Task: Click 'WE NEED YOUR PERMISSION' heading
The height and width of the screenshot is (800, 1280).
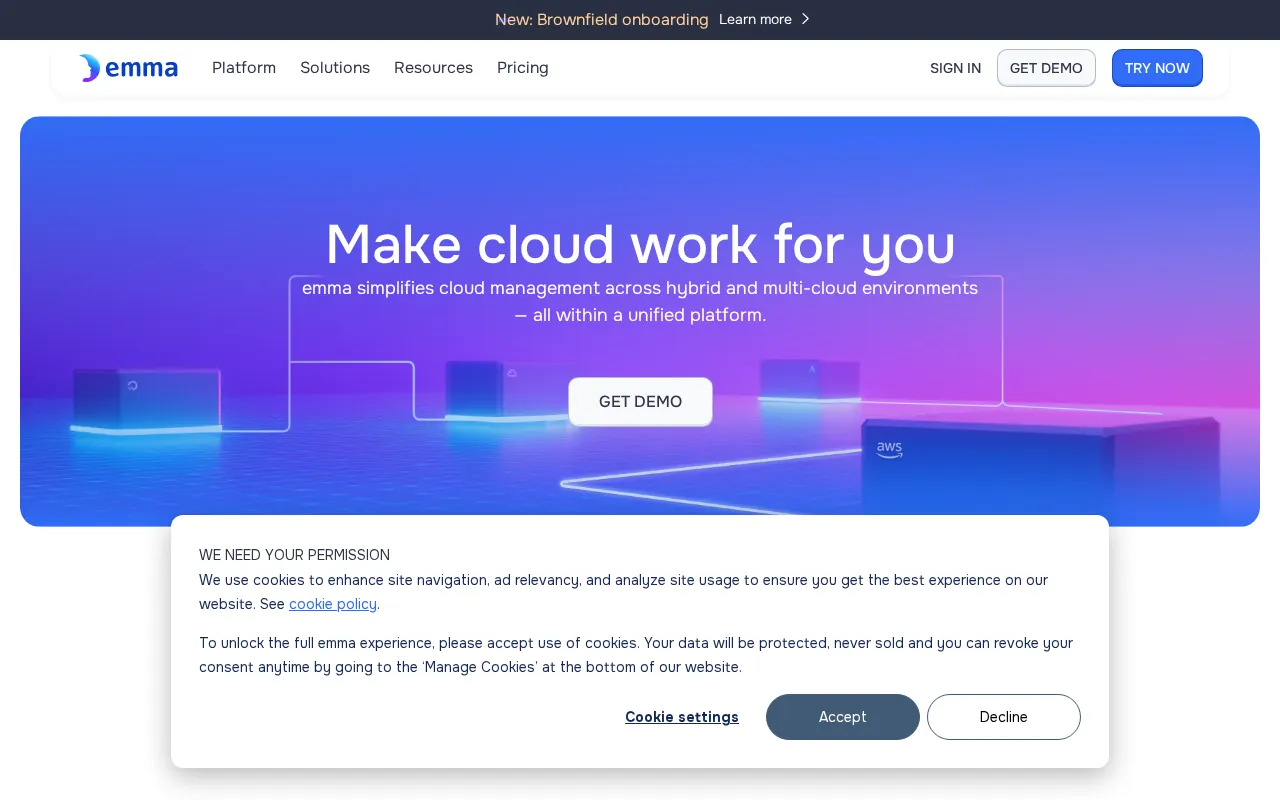Action: coord(294,555)
